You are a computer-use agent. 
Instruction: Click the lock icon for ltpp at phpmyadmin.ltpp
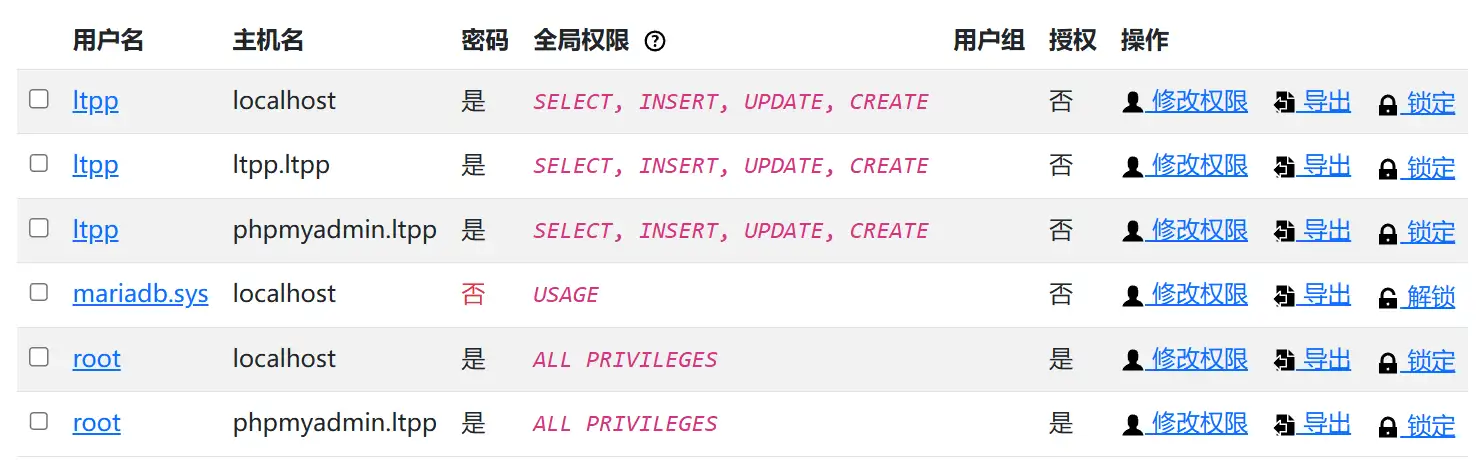1388,234
